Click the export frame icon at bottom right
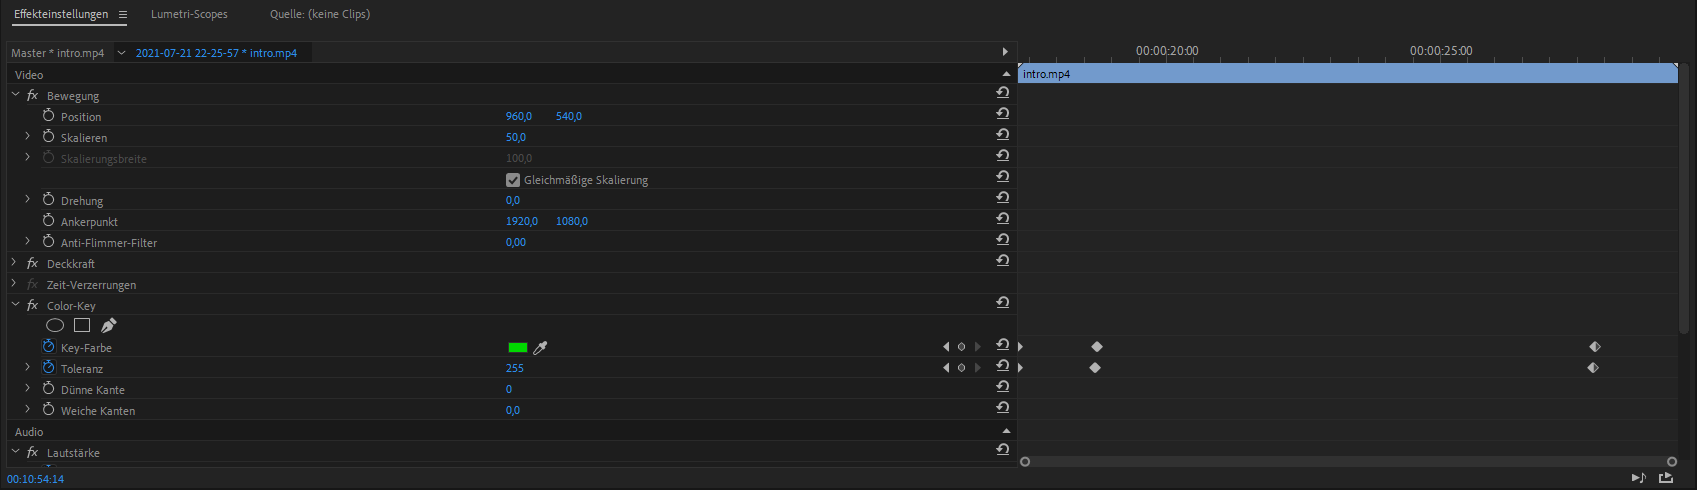 coord(1666,478)
